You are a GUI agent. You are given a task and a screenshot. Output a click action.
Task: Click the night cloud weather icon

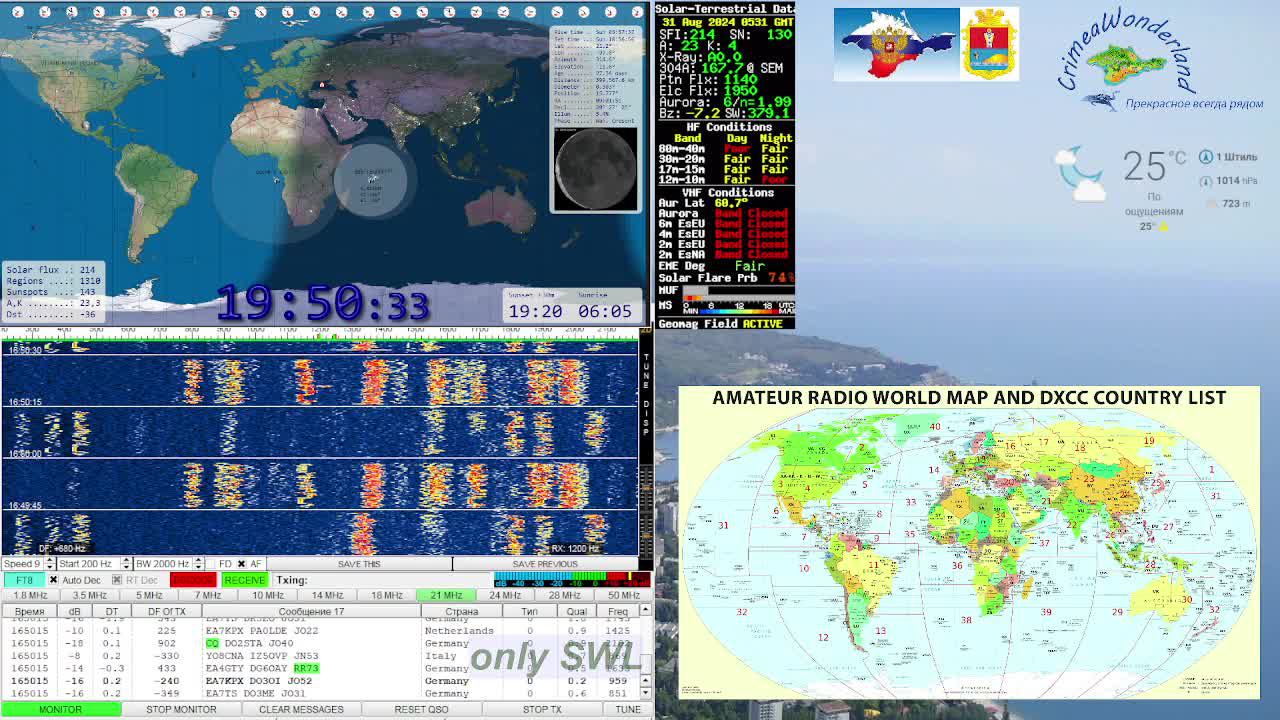[x=1081, y=172]
